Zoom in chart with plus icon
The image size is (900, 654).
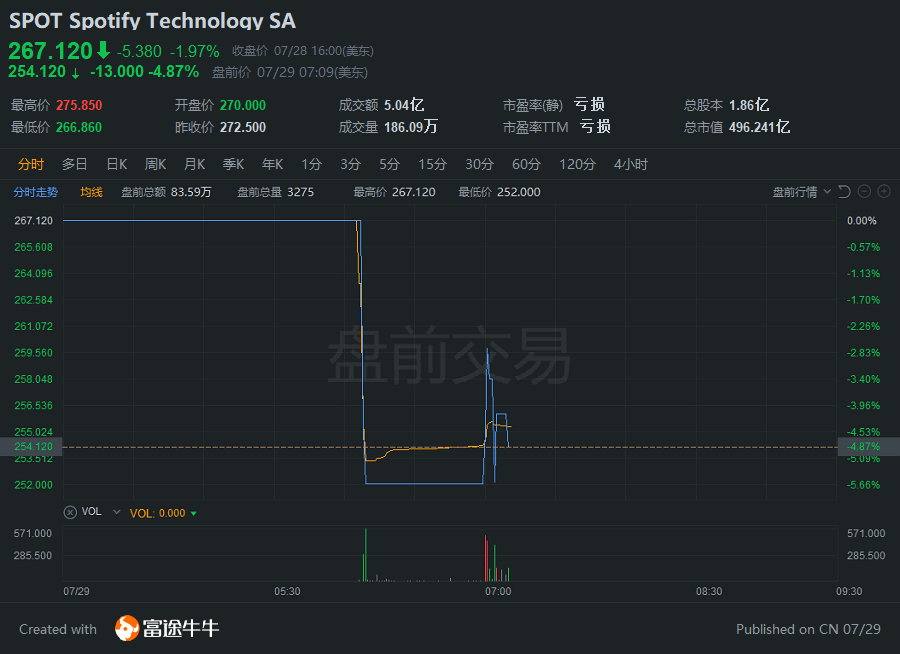(x=885, y=192)
